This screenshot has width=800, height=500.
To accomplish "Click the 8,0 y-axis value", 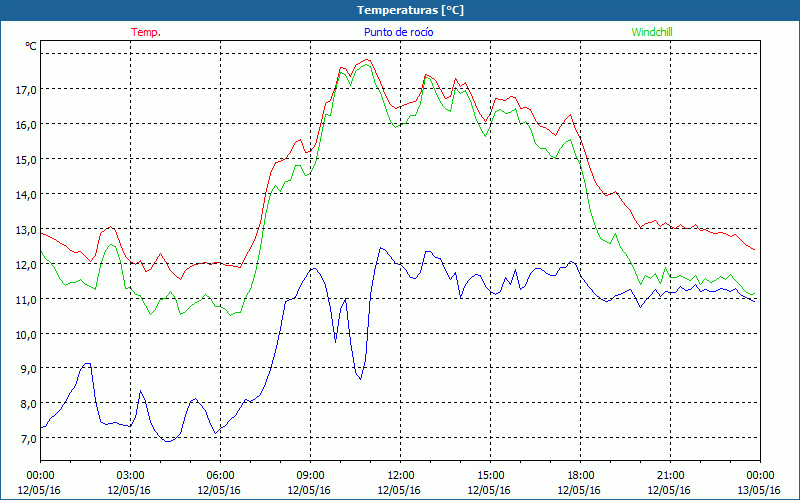I will click(29, 404).
